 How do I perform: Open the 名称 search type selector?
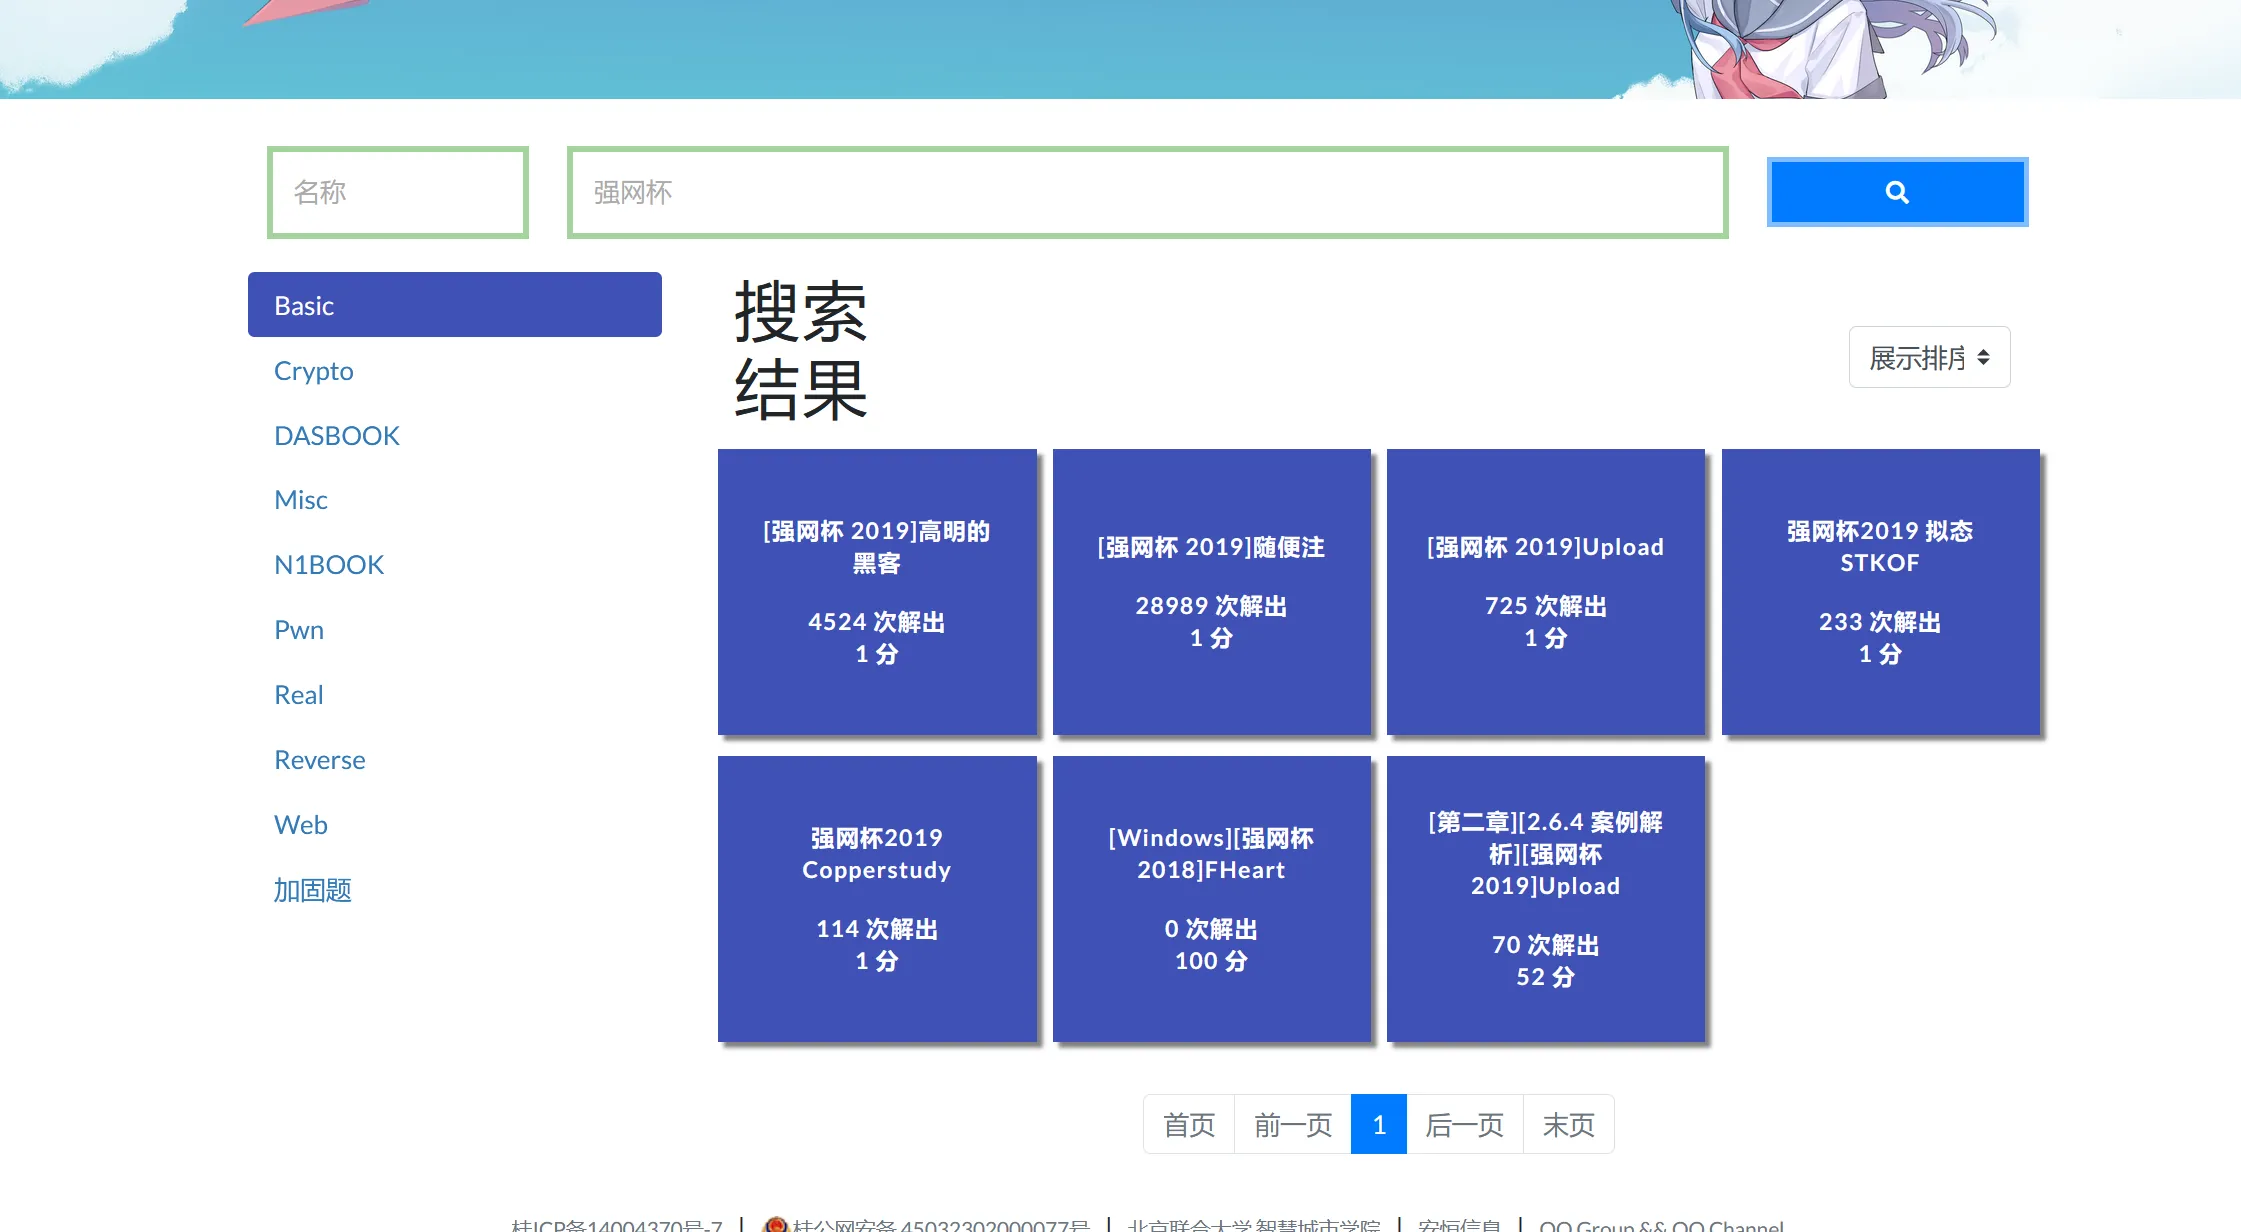coord(398,192)
